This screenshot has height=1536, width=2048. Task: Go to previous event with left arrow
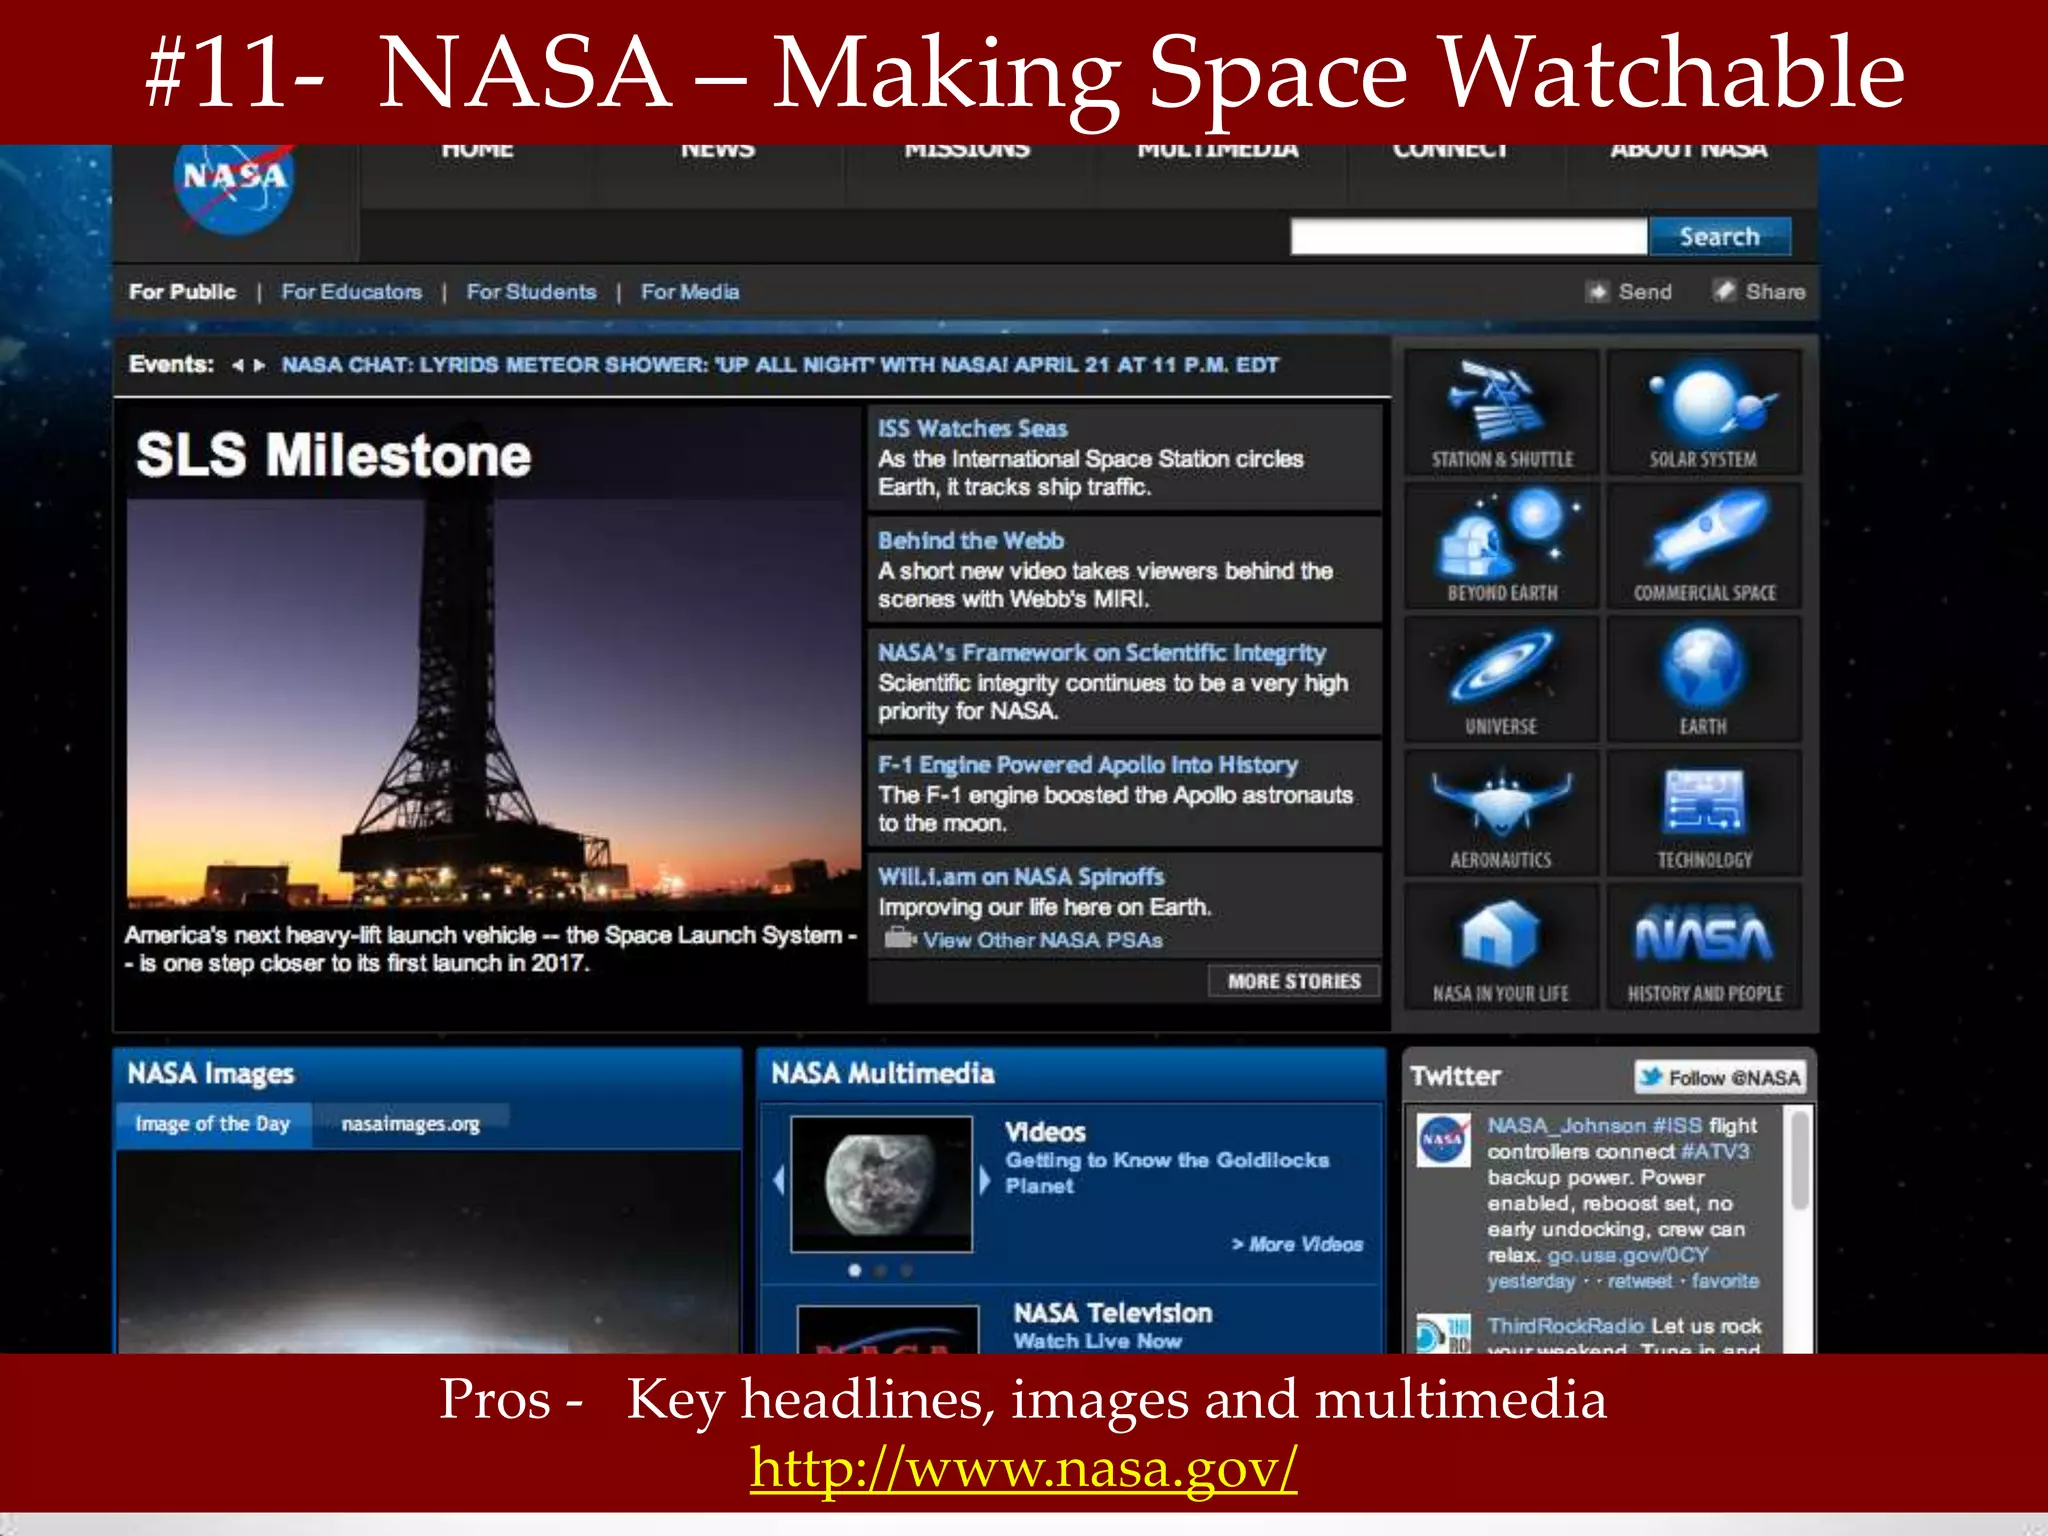[x=238, y=365]
